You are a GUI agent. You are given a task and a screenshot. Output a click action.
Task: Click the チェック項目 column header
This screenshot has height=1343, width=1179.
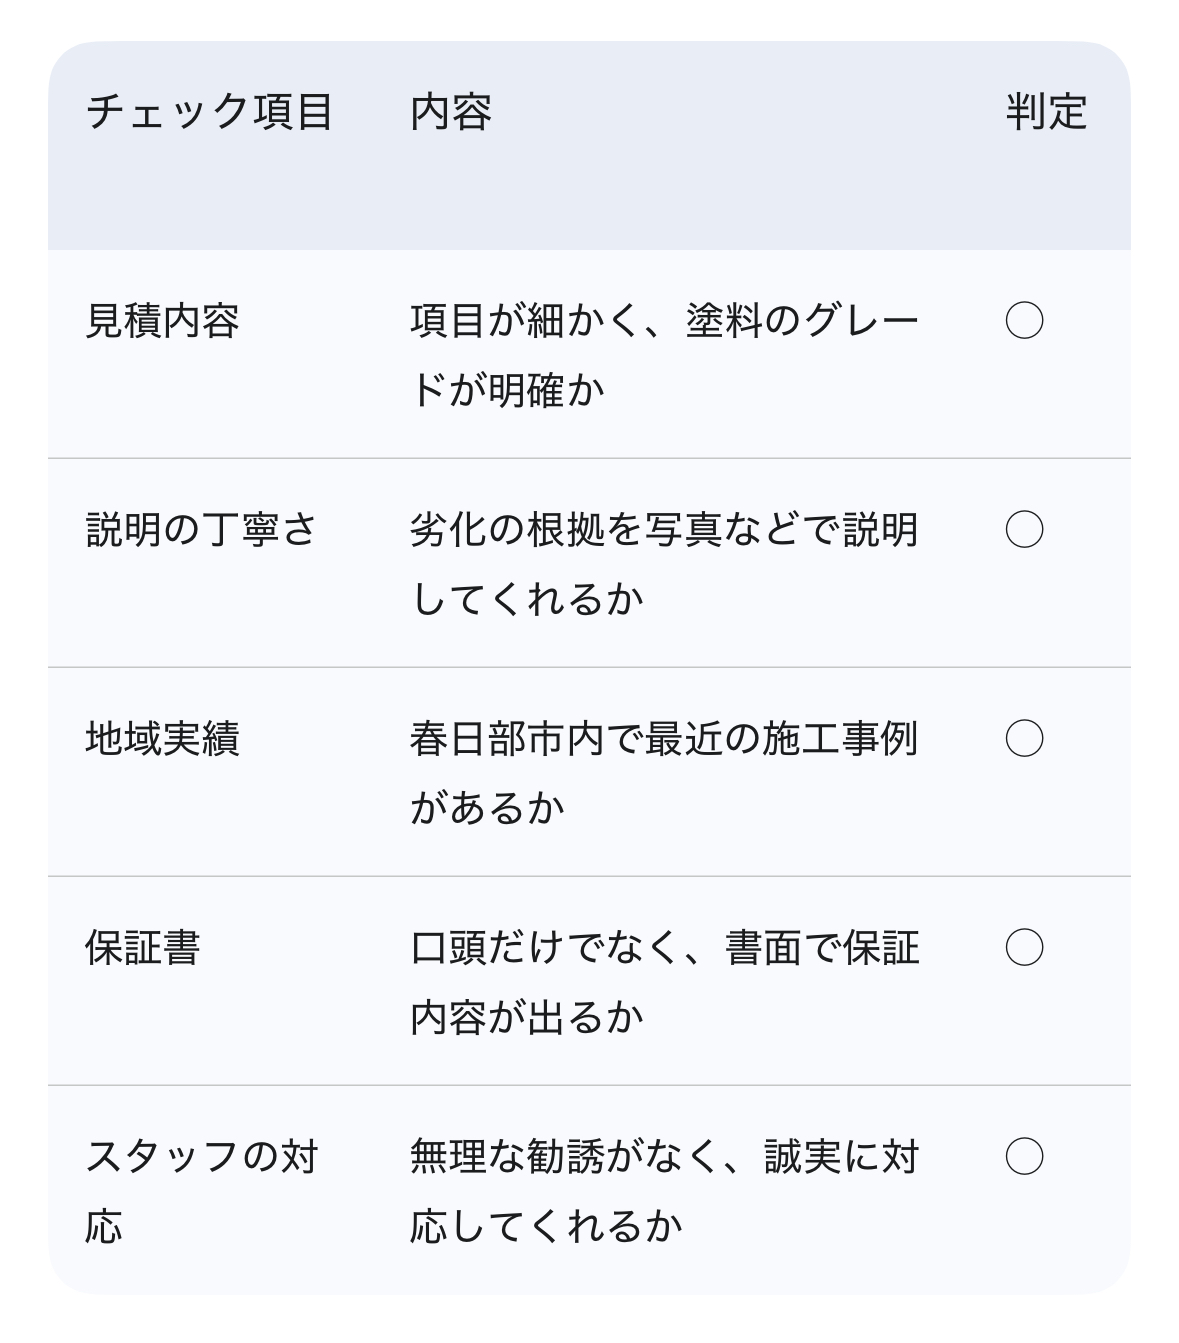coord(209,112)
